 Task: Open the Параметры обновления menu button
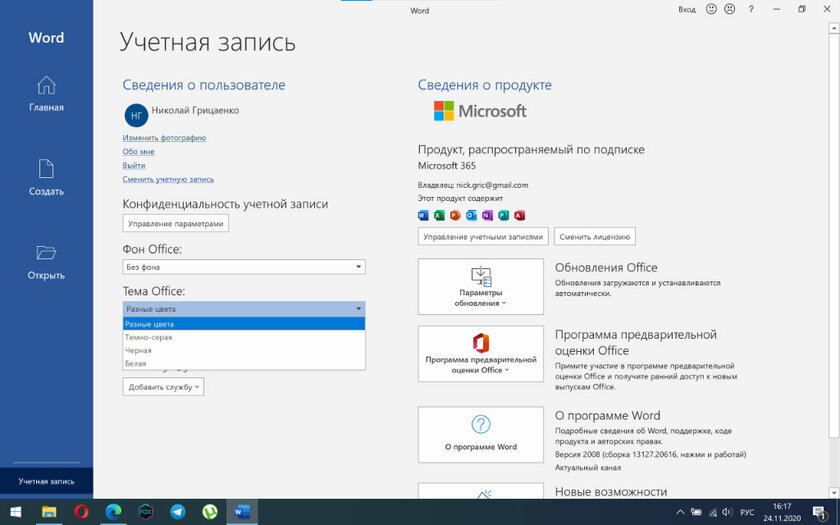481,287
